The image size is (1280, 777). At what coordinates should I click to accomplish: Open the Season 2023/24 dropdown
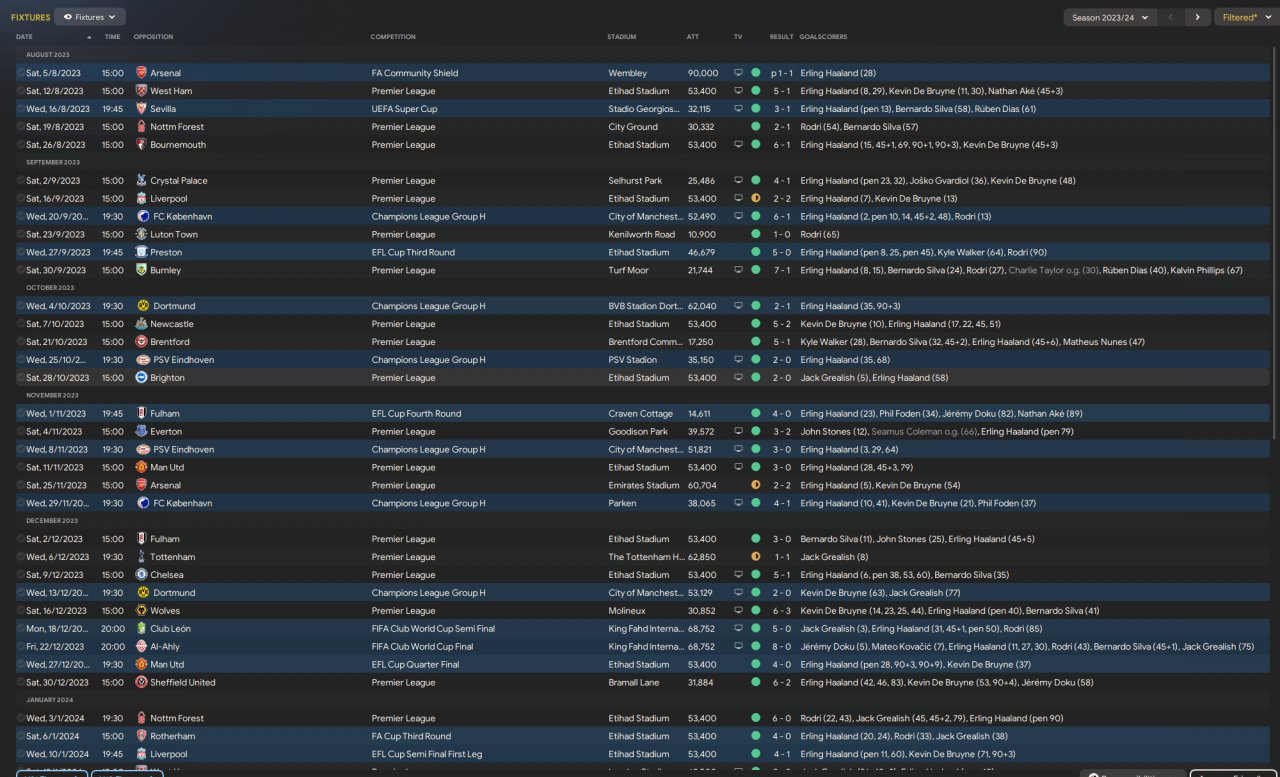1110,17
